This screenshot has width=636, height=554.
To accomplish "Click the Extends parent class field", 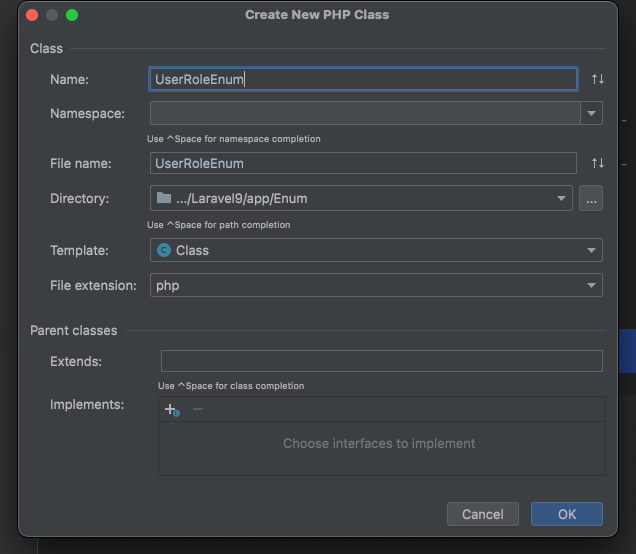I will pos(382,361).
